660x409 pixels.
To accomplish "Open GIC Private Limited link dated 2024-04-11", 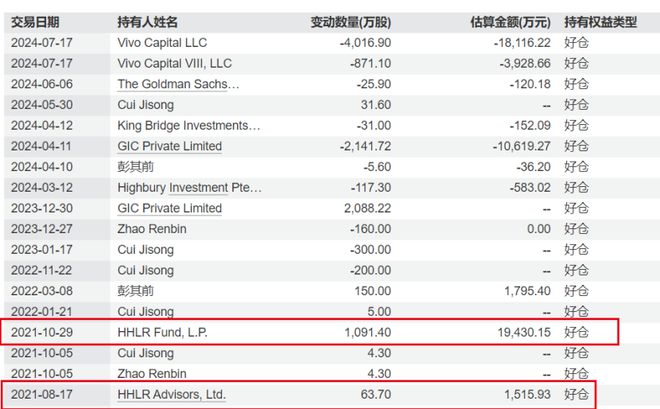I will (170, 146).
